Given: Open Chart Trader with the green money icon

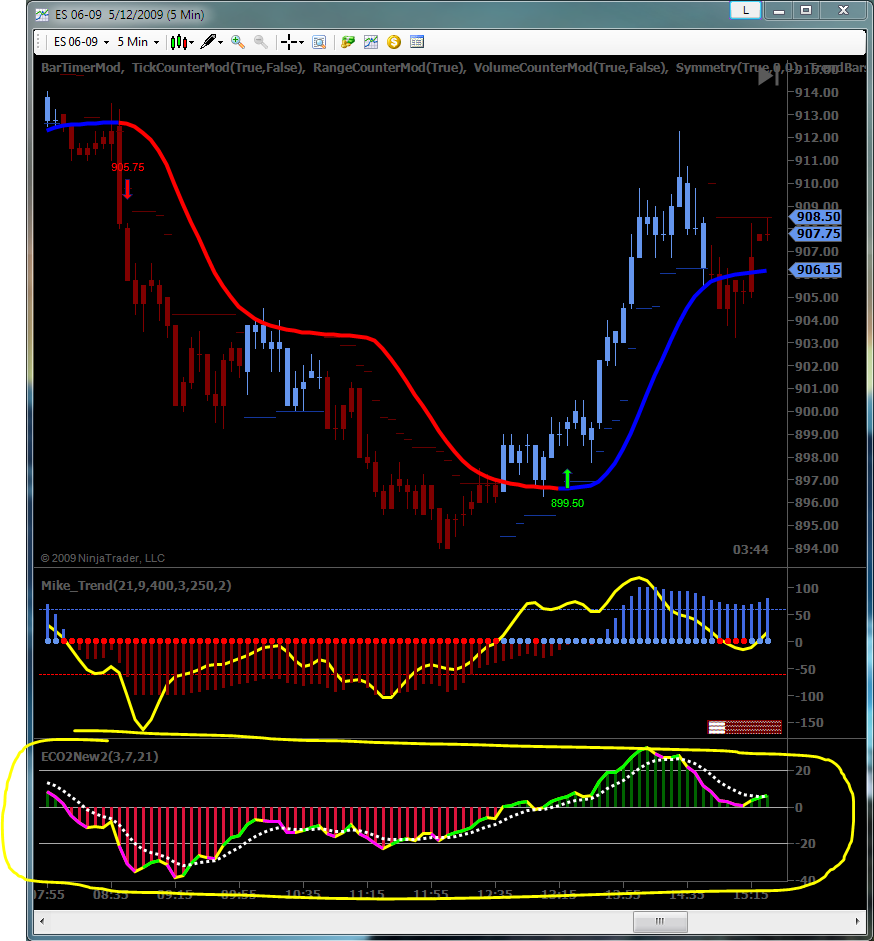Looking at the screenshot, I should pyautogui.click(x=348, y=42).
